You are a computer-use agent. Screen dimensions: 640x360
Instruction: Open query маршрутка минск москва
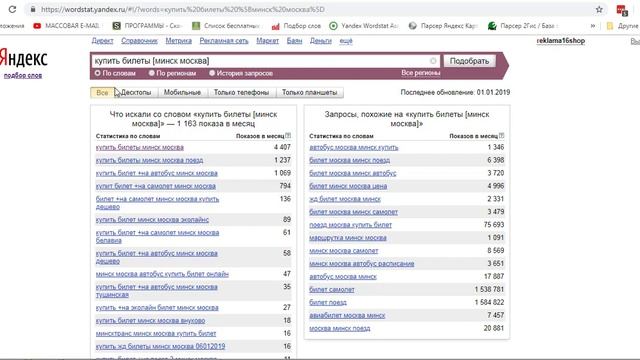348,238
